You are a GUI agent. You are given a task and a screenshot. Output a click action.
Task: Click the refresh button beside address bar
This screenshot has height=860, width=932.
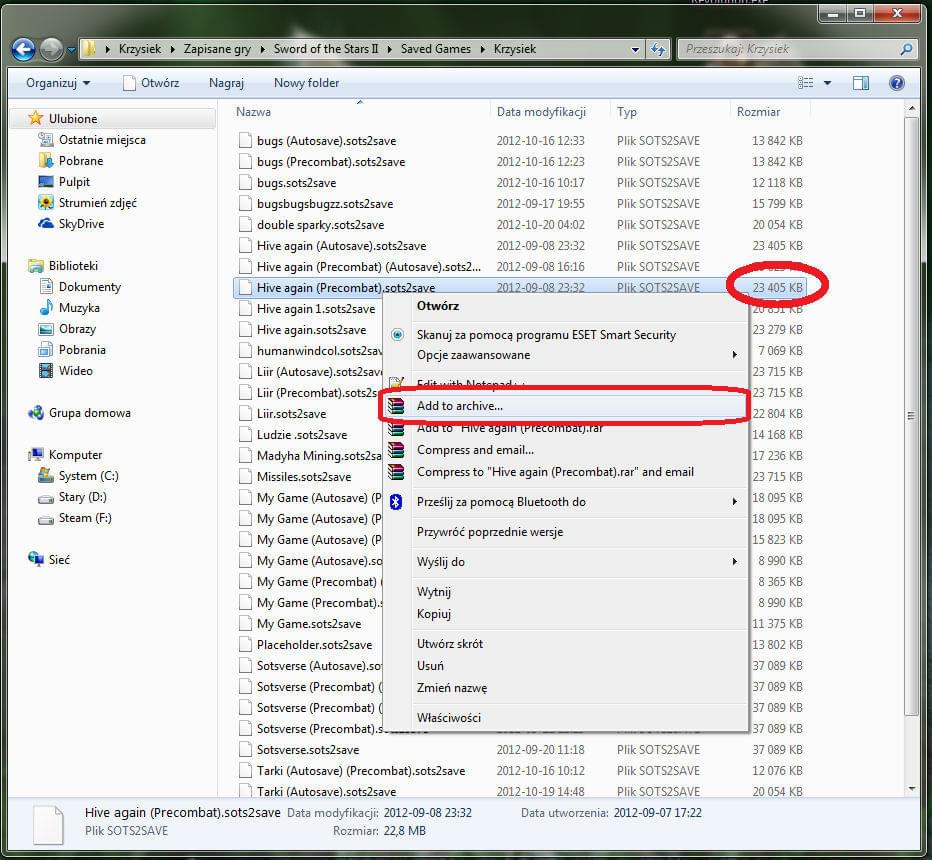pos(658,49)
